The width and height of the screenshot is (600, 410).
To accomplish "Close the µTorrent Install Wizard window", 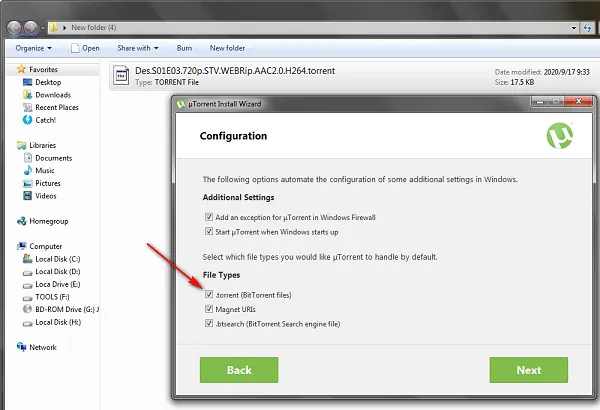I will click(x=579, y=101).
